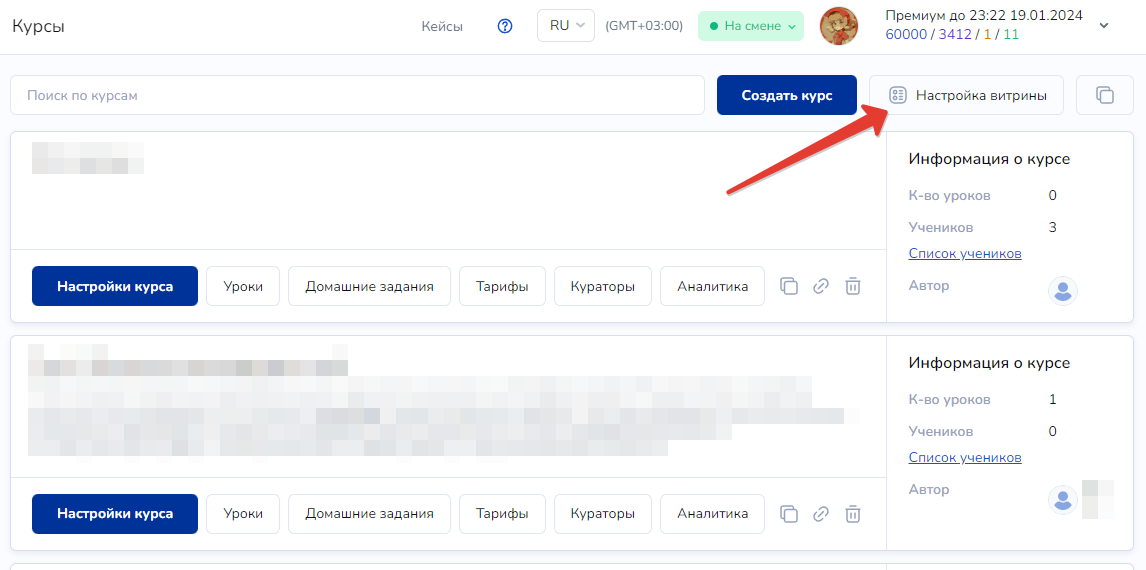Click the Поиск по курсам search field
This screenshot has height=570, width=1146.
tap(357, 95)
